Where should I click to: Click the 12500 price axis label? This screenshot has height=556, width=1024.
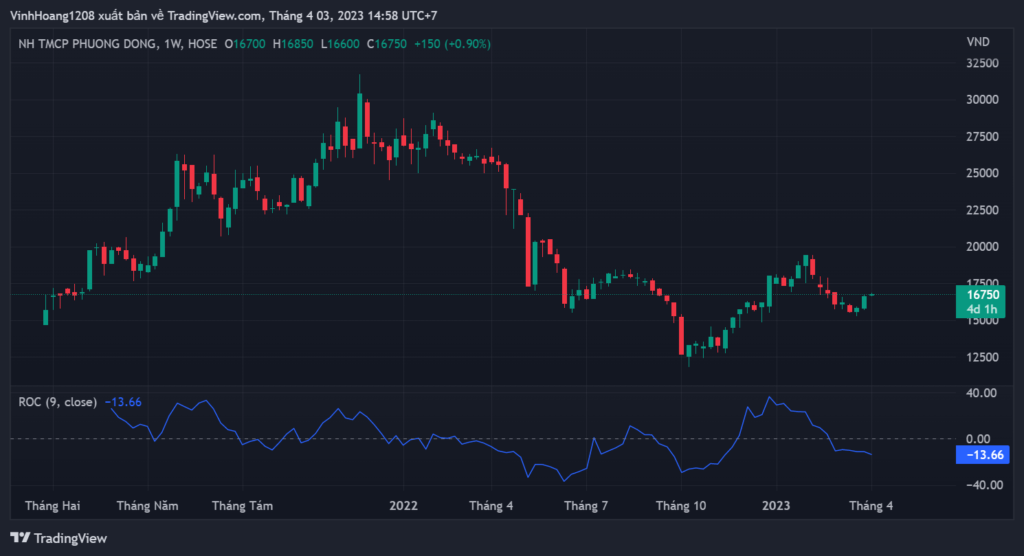pyautogui.click(x=982, y=357)
